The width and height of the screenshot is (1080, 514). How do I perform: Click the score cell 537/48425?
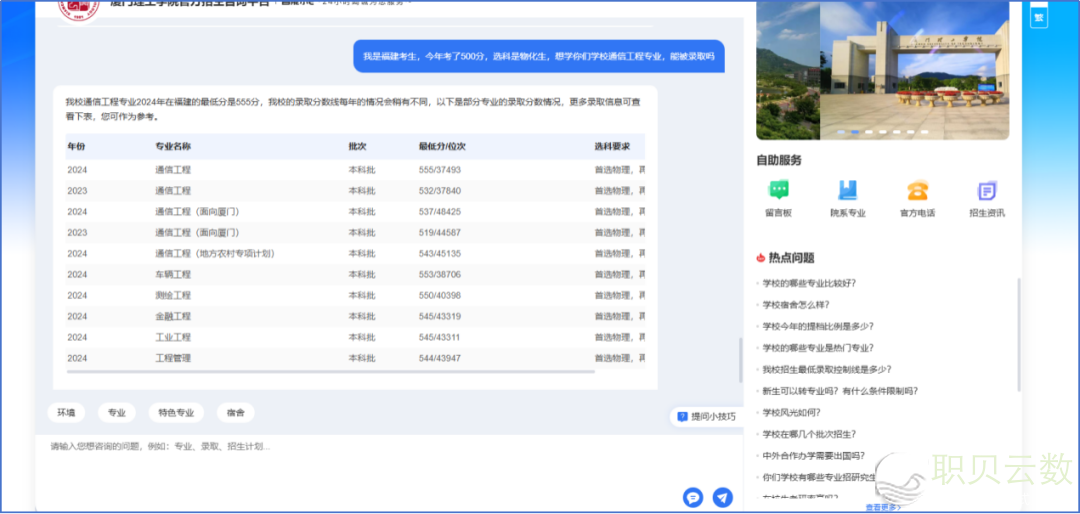pos(439,212)
